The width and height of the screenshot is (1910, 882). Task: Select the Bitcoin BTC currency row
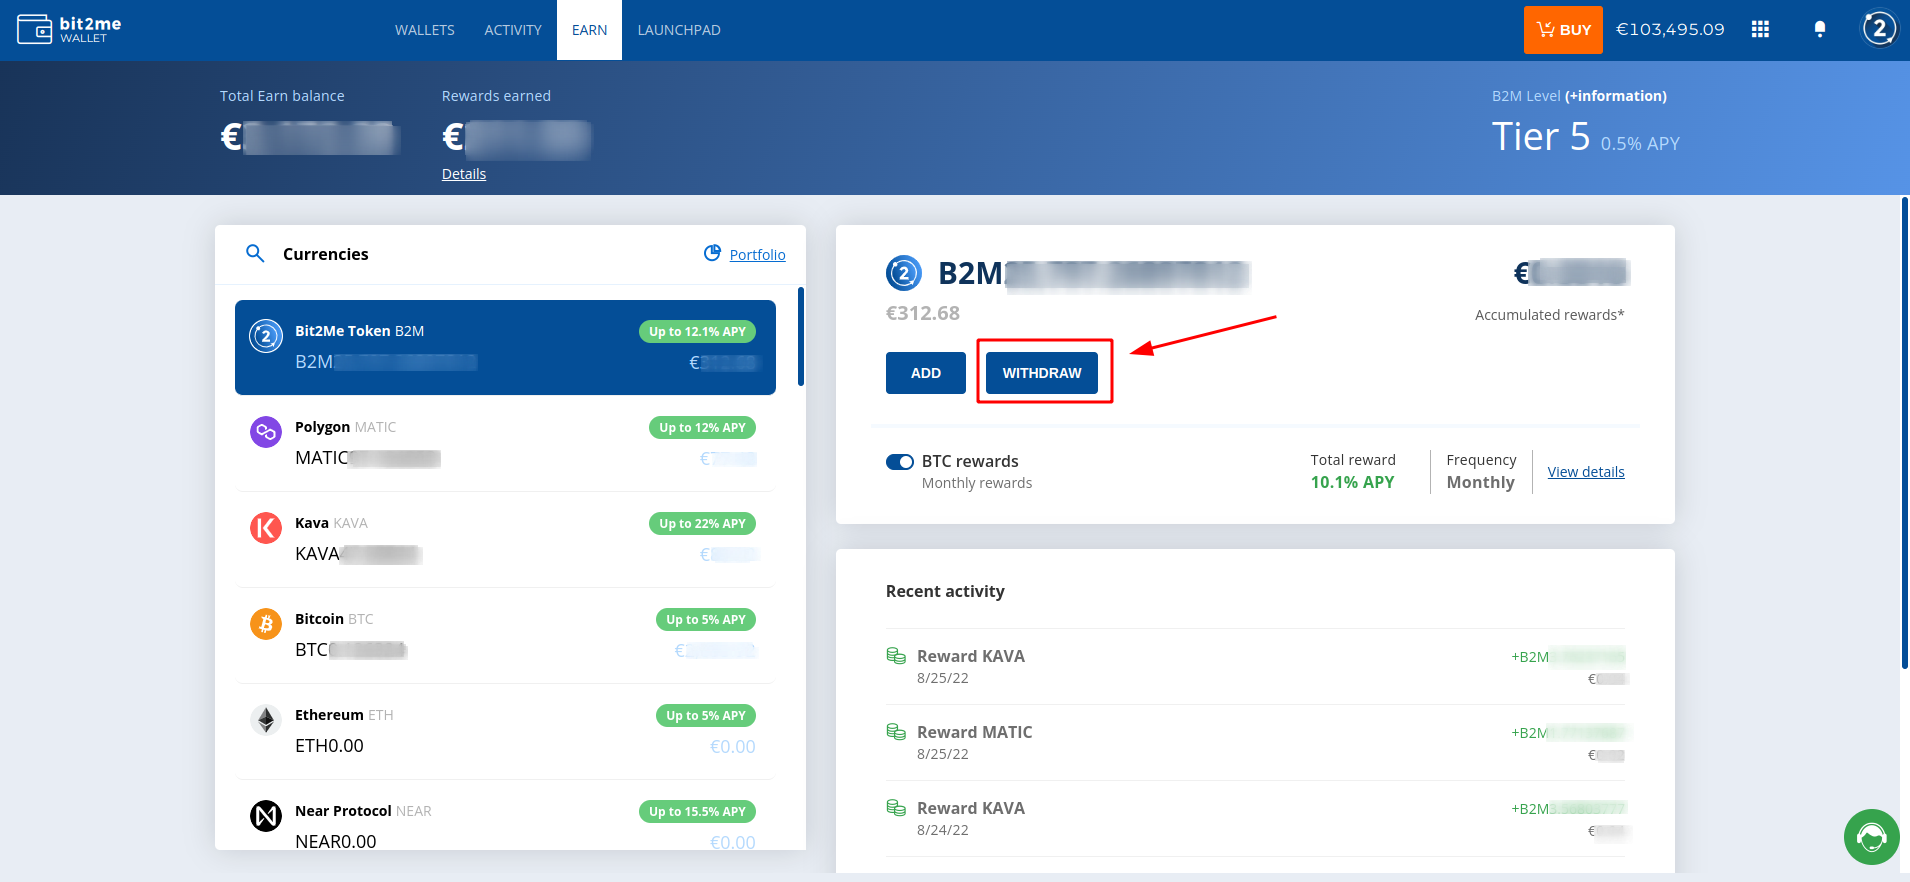pos(505,635)
